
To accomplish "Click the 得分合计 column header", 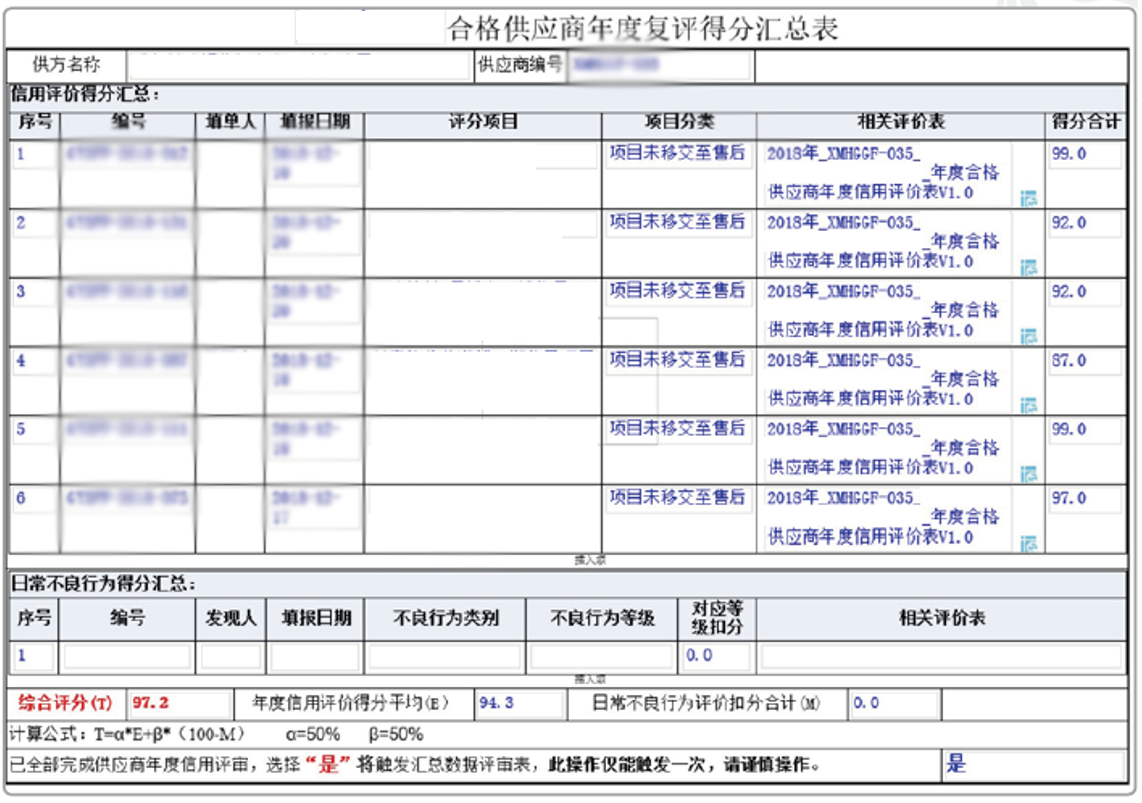I will click(1085, 123).
